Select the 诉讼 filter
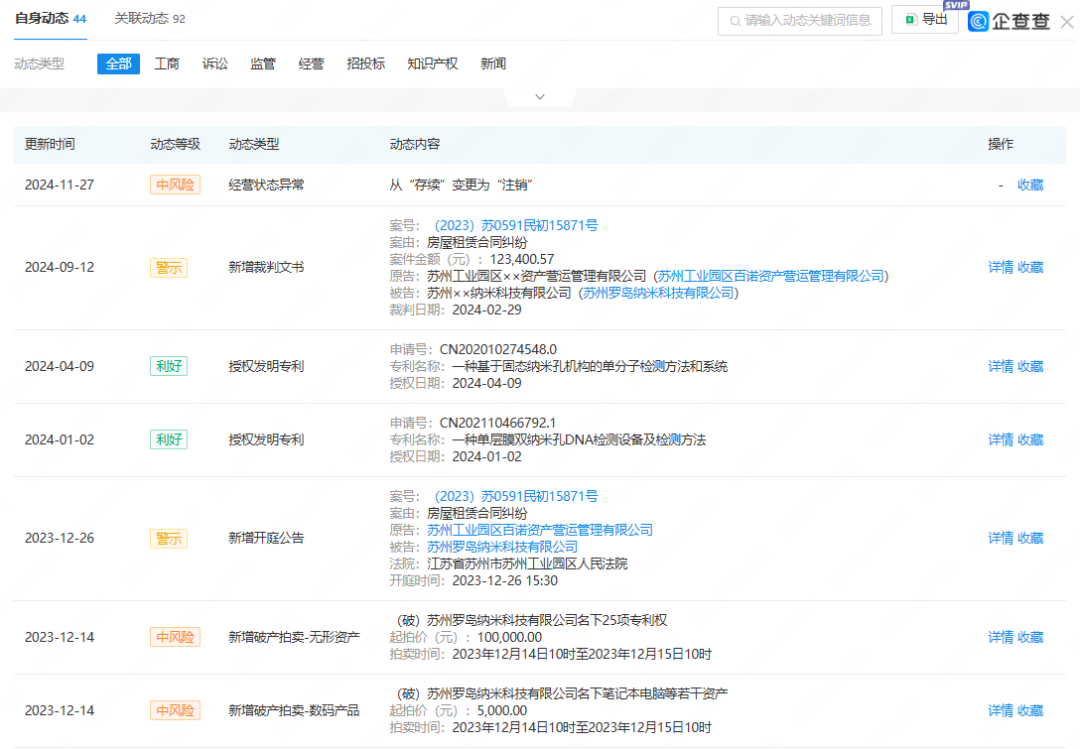The height and width of the screenshot is (749, 1080). [x=215, y=63]
